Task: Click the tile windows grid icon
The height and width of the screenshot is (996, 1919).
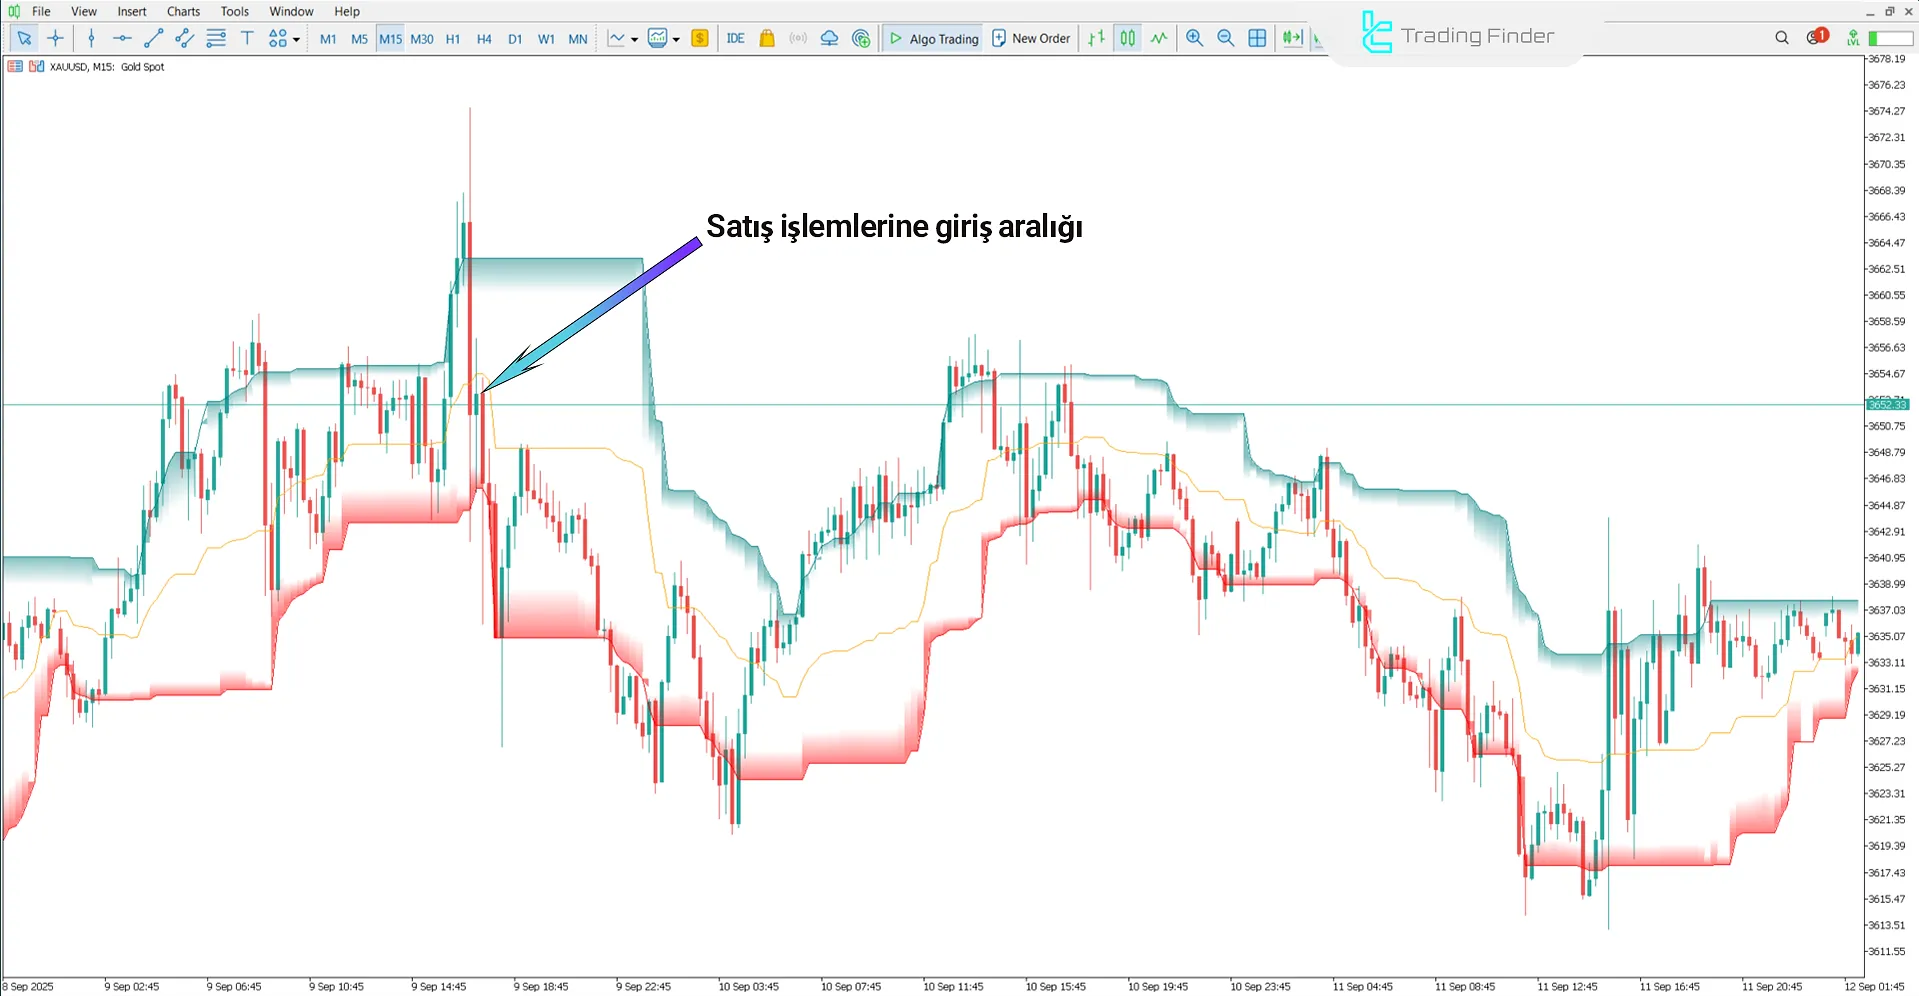Action: [1257, 38]
